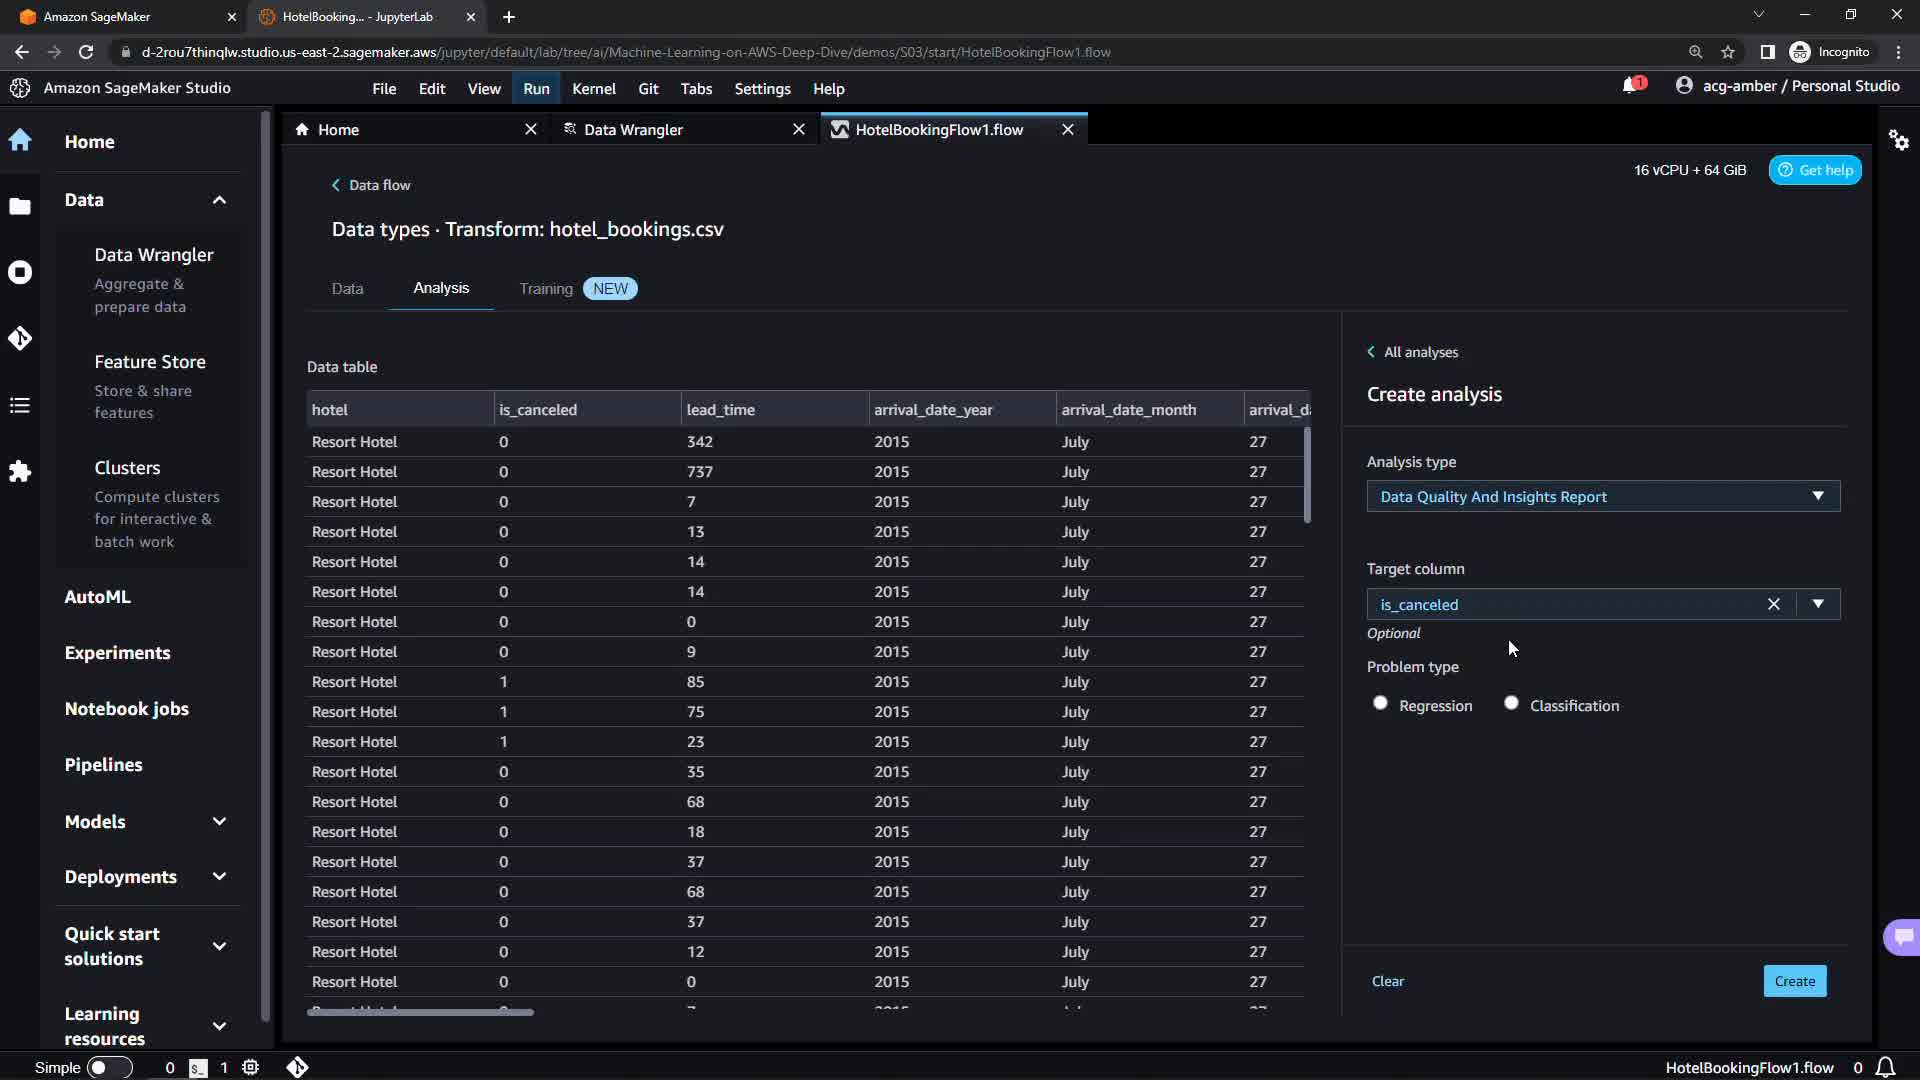Open the Git sidebar icon

point(20,339)
